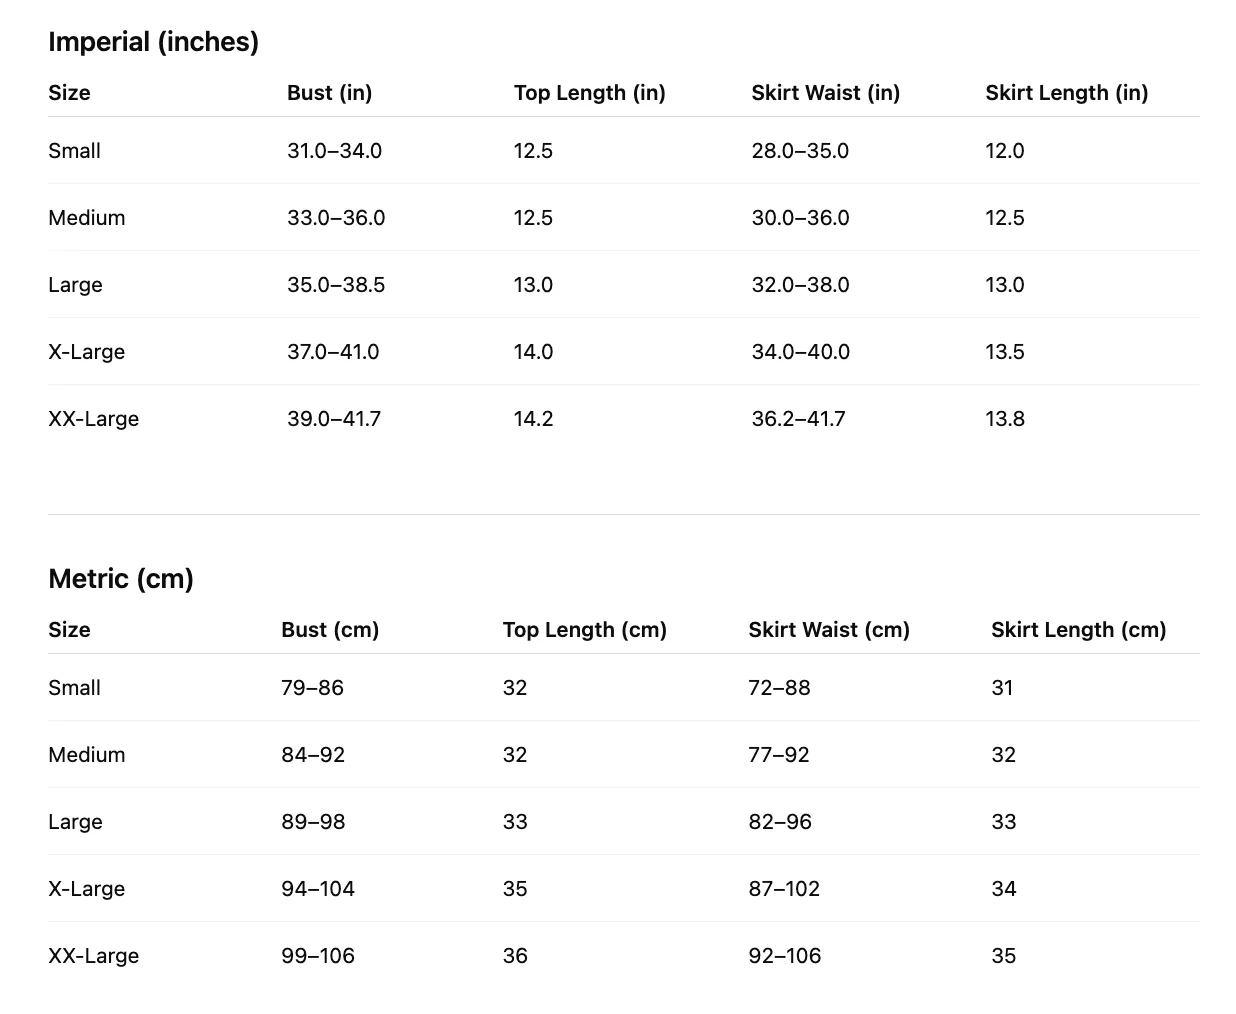Image resolution: width=1236 pixels, height=1014 pixels.
Task: Click the 99–106 XX-Large bust cm value
Action: (x=318, y=956)
